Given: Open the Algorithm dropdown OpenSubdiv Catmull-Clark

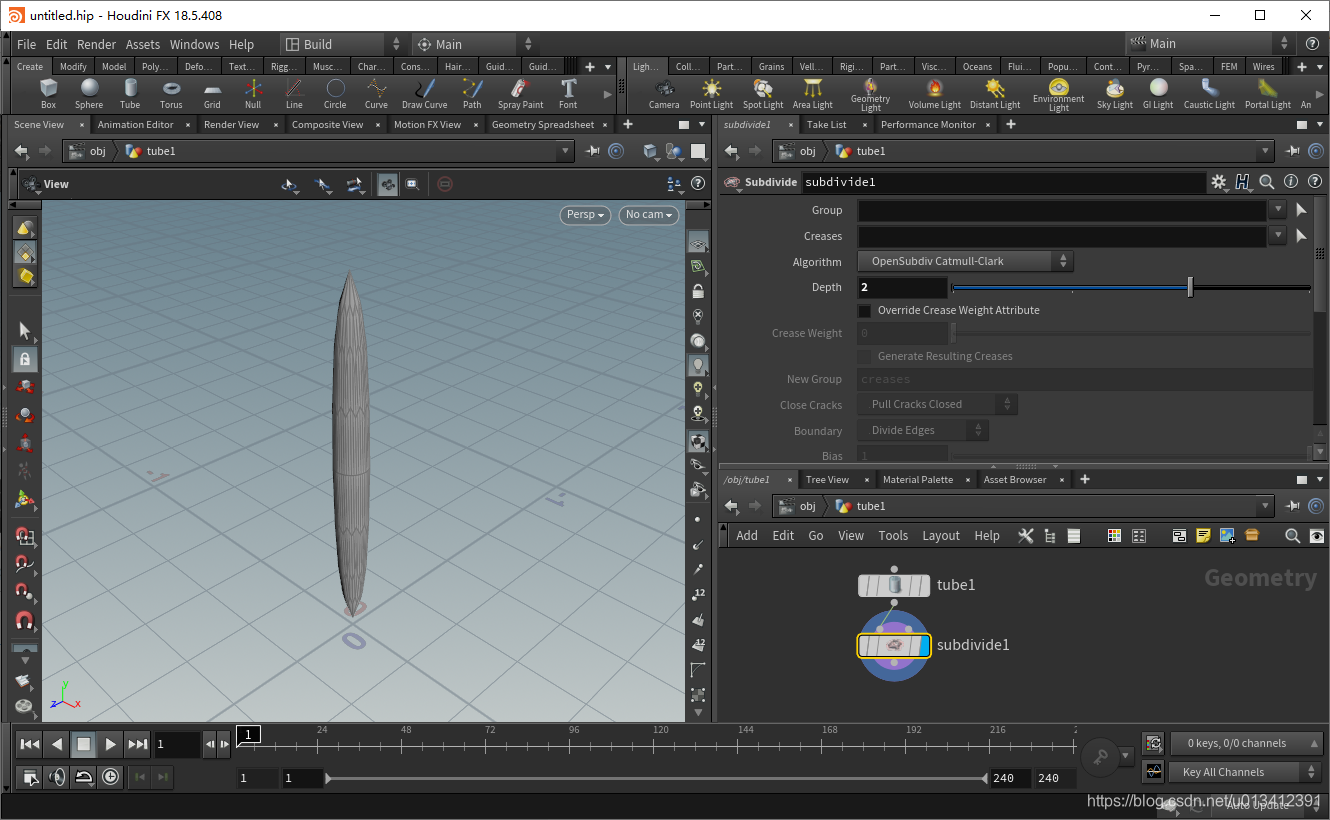Looking at the screenshot, I should point(965,261).
